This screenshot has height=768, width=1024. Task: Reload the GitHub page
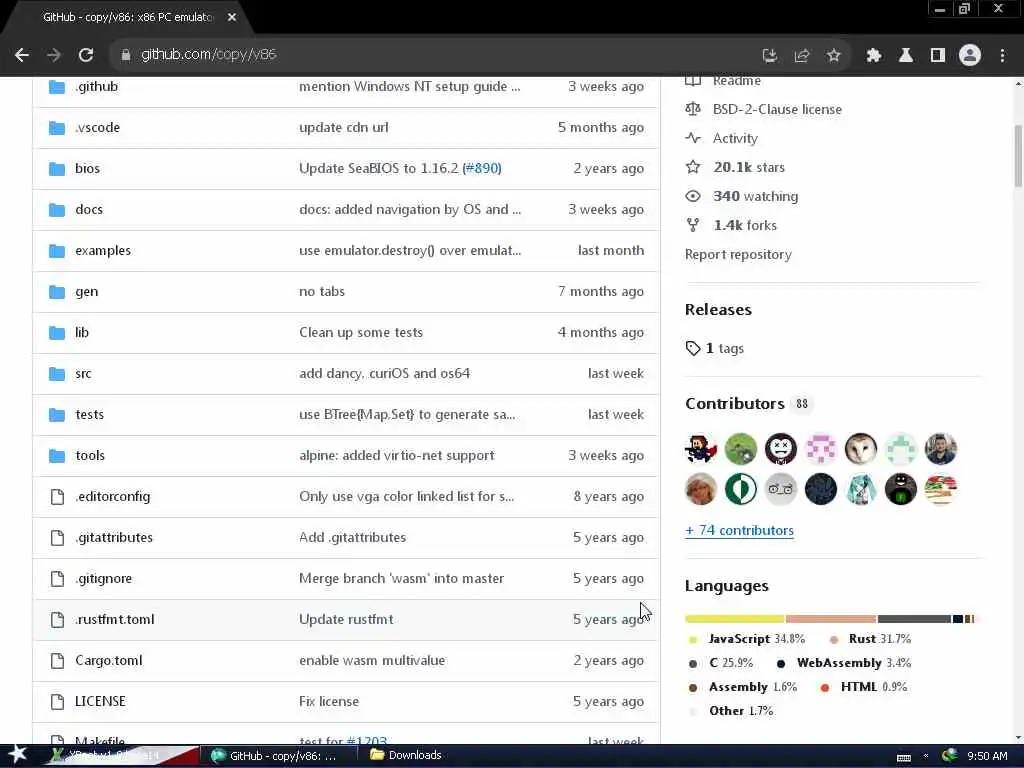click(x=86, y=56)
